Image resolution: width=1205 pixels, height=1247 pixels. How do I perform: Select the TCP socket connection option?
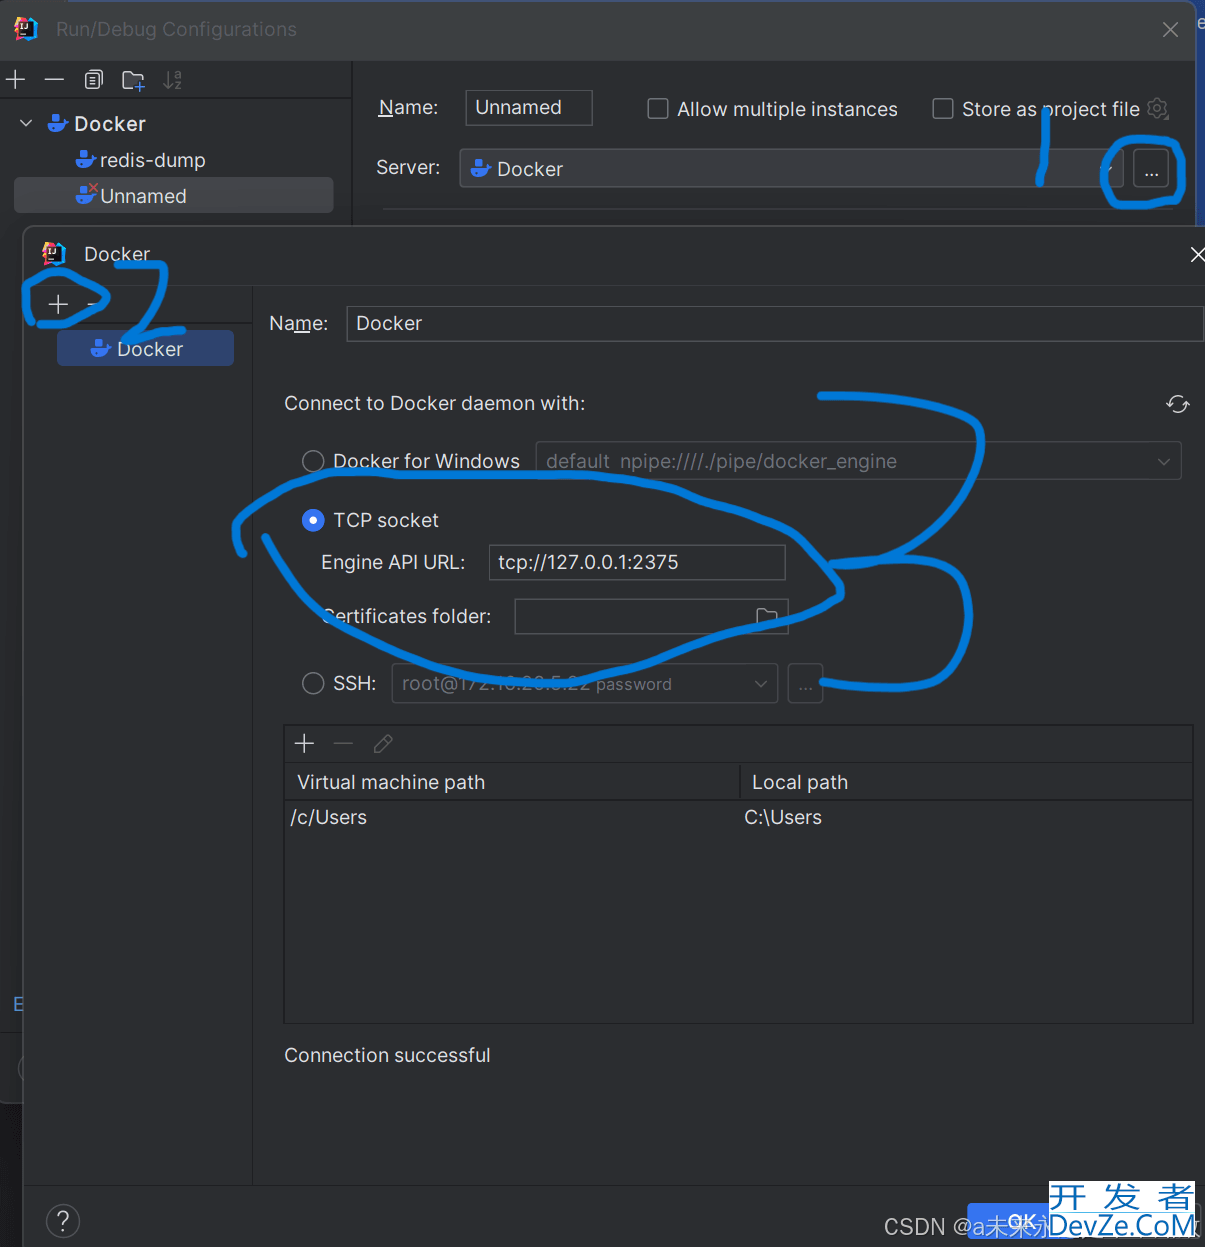313,520
